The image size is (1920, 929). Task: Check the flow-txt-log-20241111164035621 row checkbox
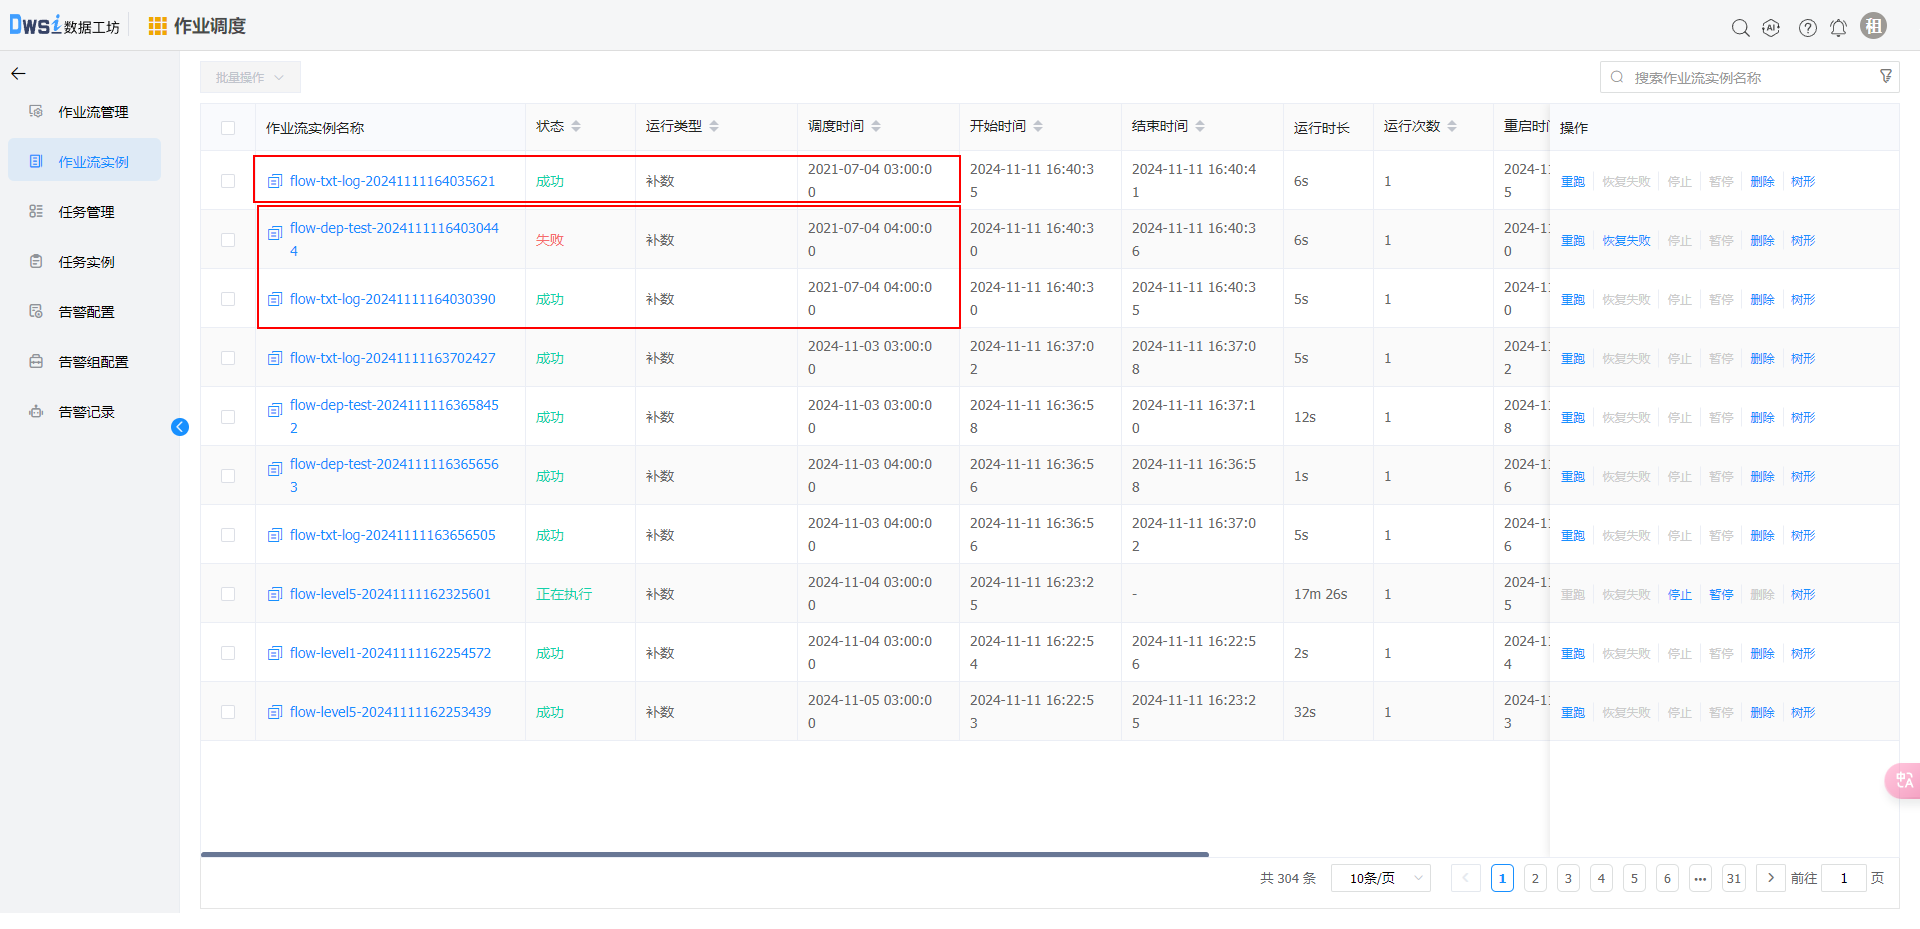click(x=228, y=181)
